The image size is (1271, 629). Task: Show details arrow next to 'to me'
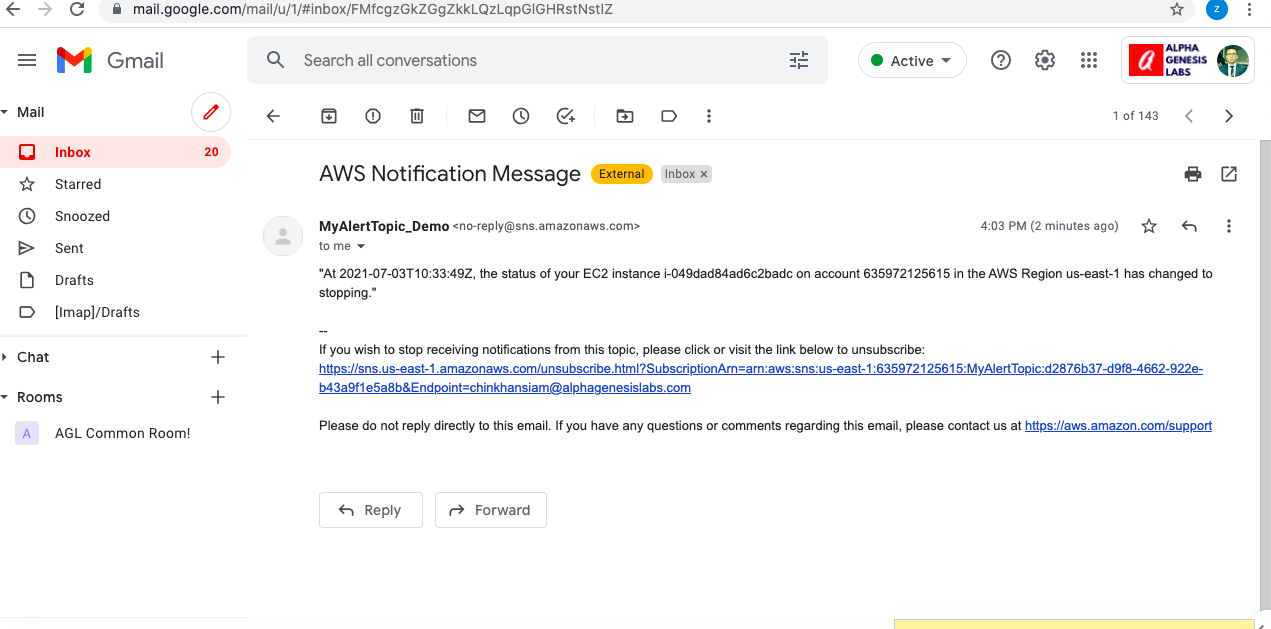pos(361,246)
